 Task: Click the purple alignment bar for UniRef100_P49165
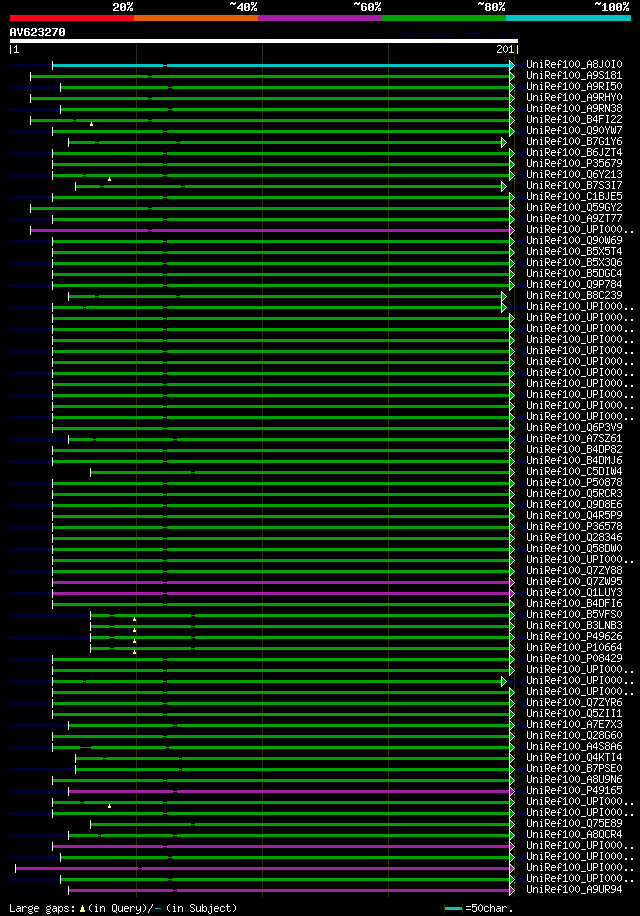(x=290, y=792)
